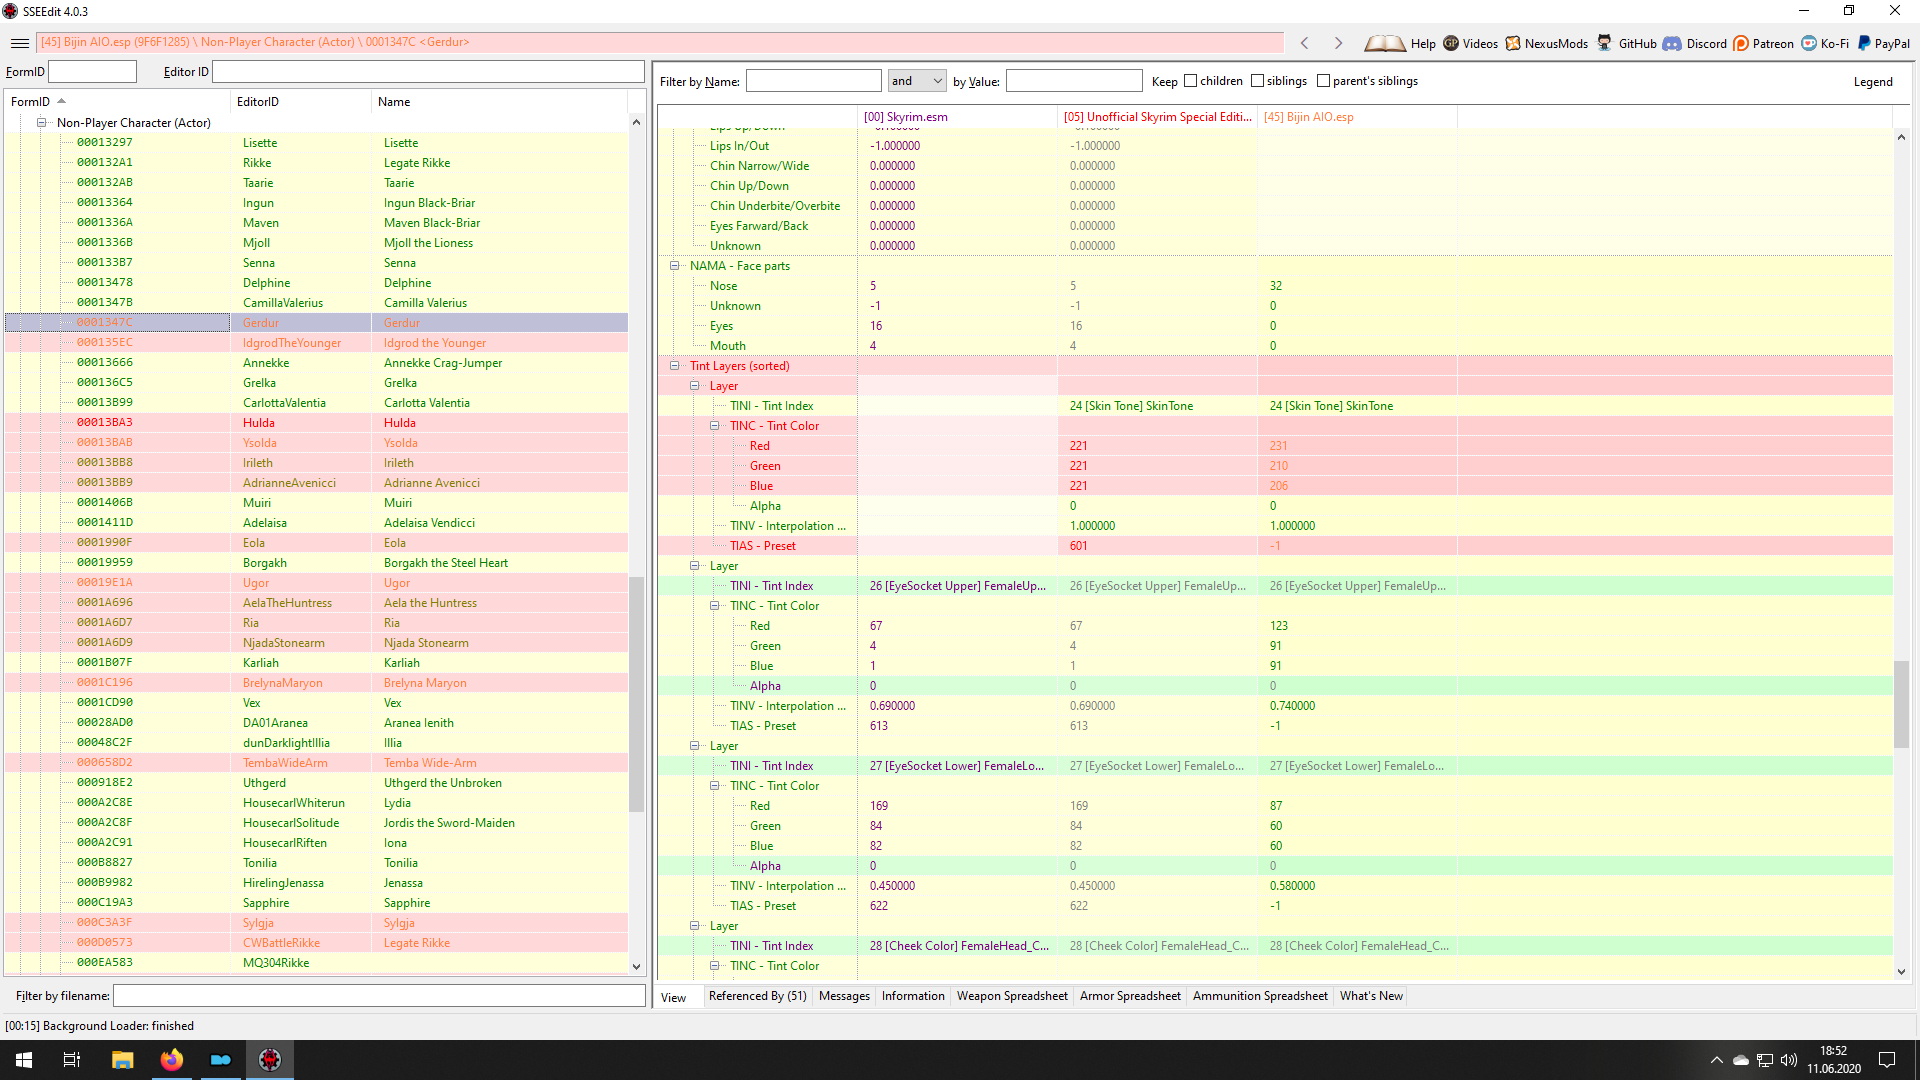Screen dimensions: 1920x1080
Task: Open the GitHub icon
Action: (1605, 43)
